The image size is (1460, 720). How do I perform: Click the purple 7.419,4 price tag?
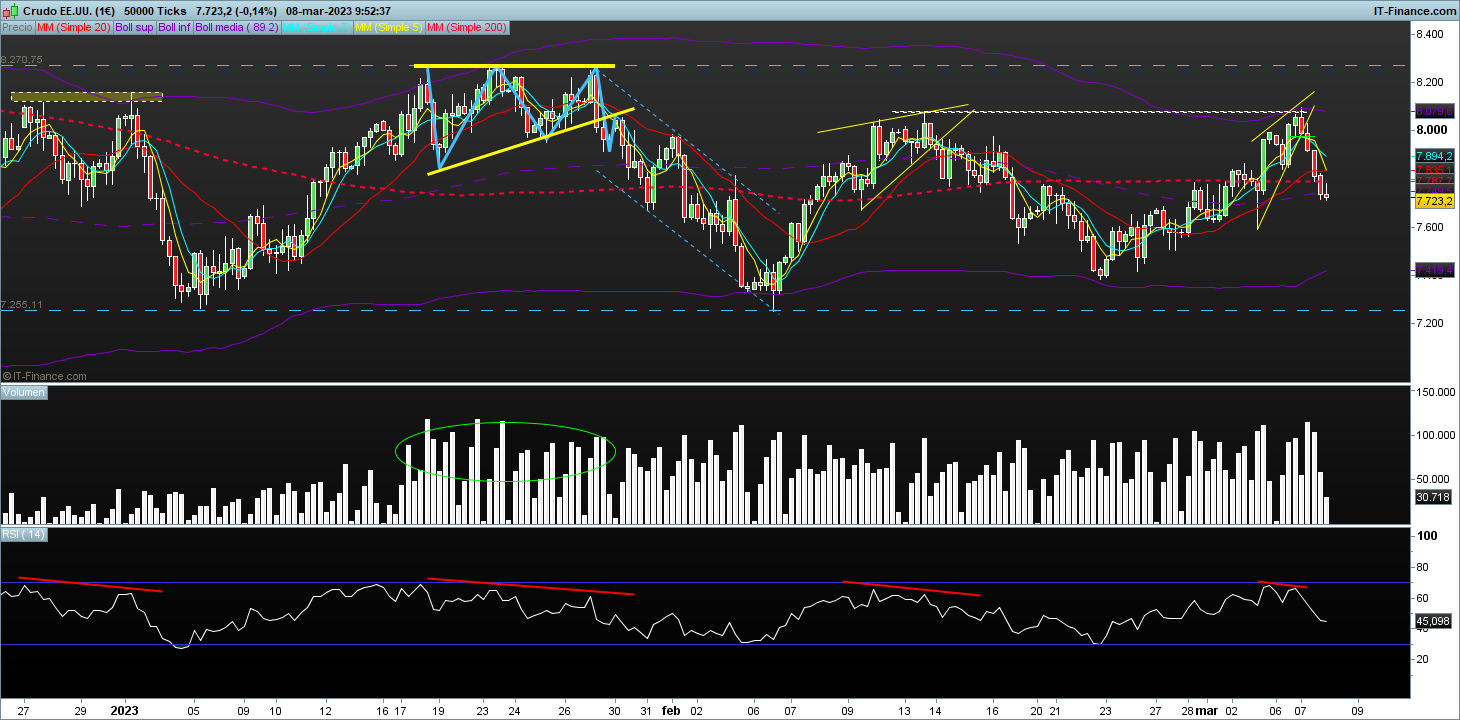point(1434,270)
